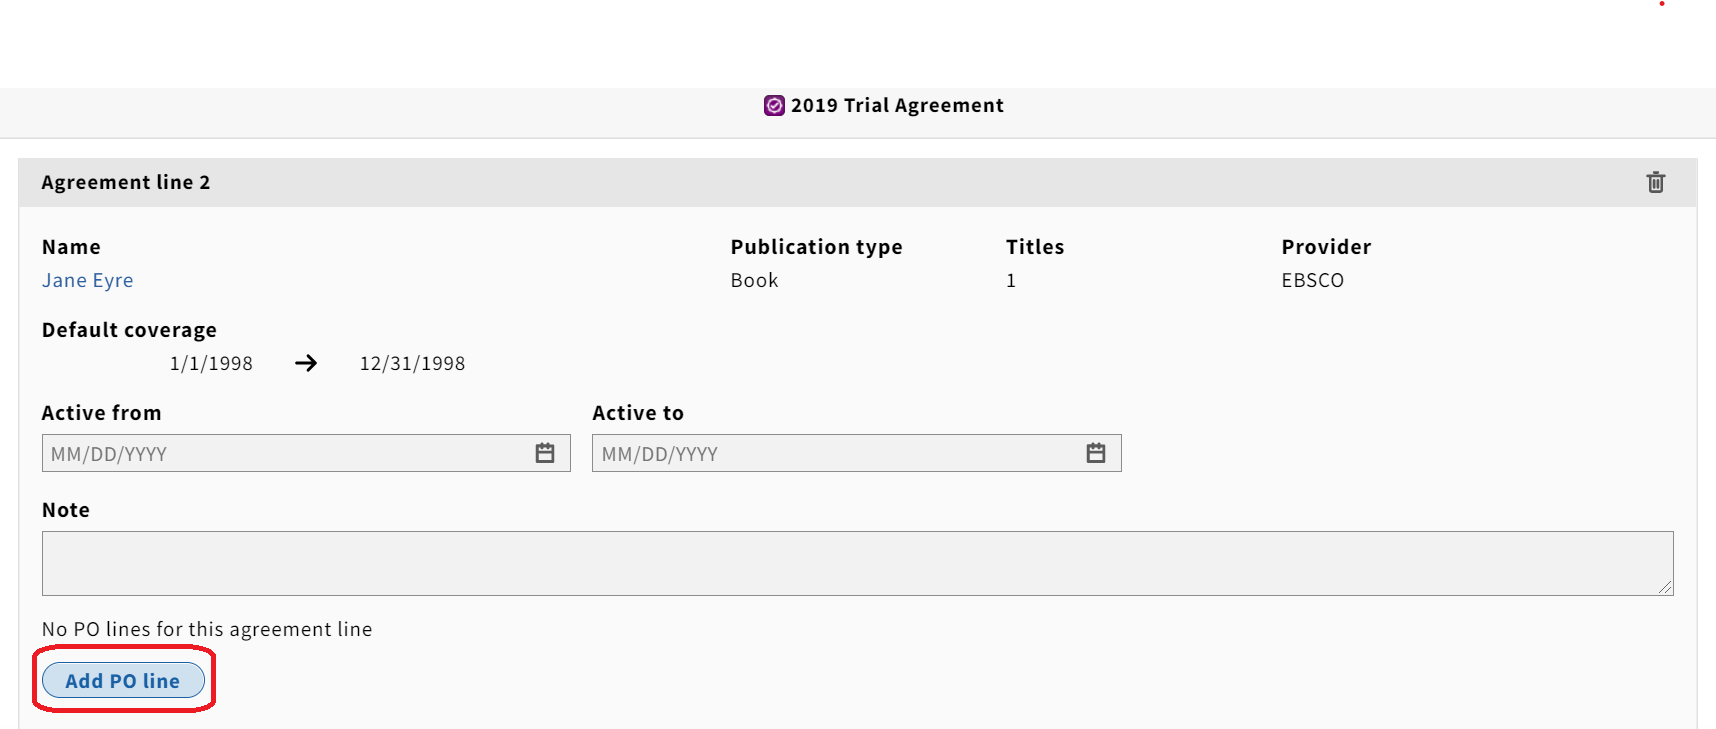Click the Book publication type value
Viewport: 1716px width, 729px height.
pos(754,281)
